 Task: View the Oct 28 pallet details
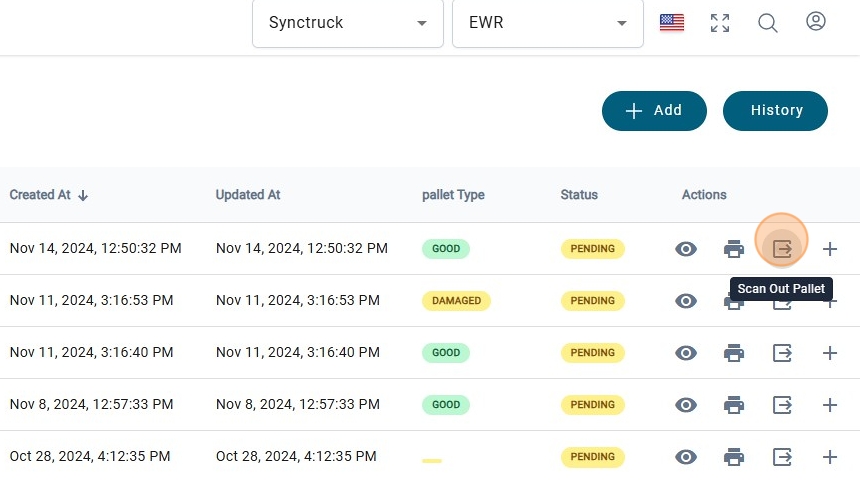coord(686,457)
